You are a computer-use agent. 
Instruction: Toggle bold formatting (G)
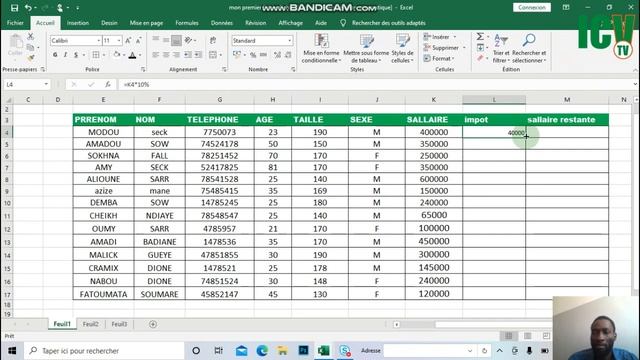click(x=55, y=55)
